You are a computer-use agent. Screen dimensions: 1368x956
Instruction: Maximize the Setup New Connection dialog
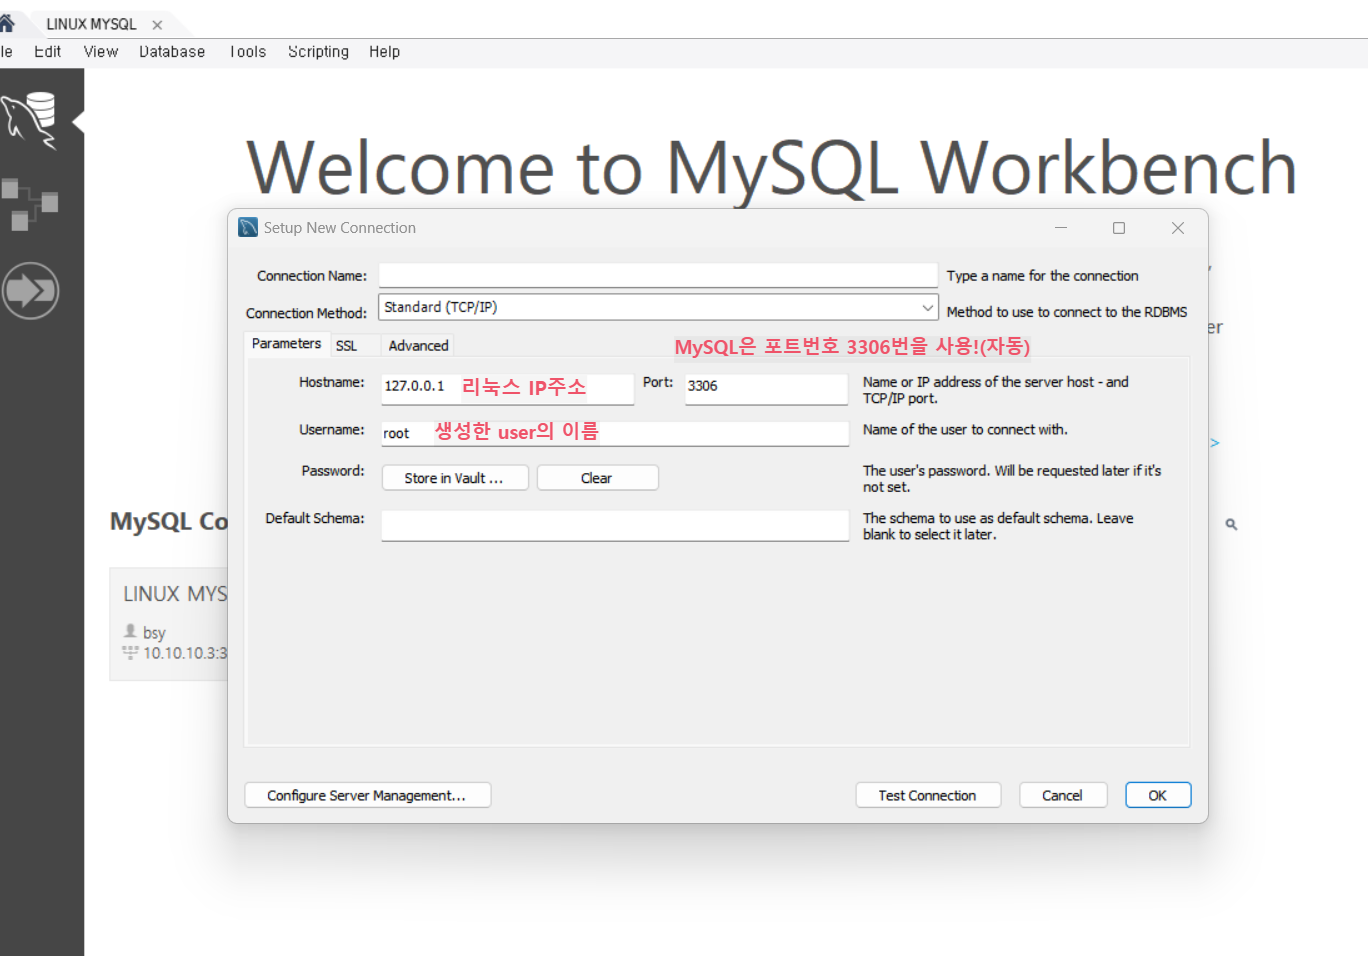pyautogui.click(x=1119, y=228)
